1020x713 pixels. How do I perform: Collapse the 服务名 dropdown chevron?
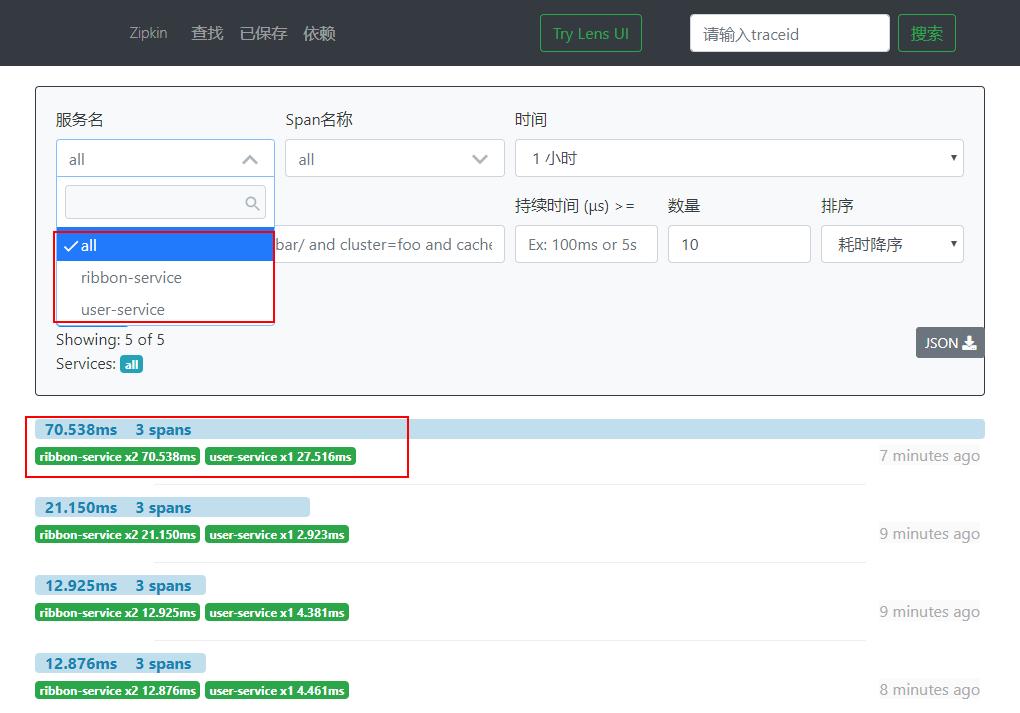(x=250, y=159)
